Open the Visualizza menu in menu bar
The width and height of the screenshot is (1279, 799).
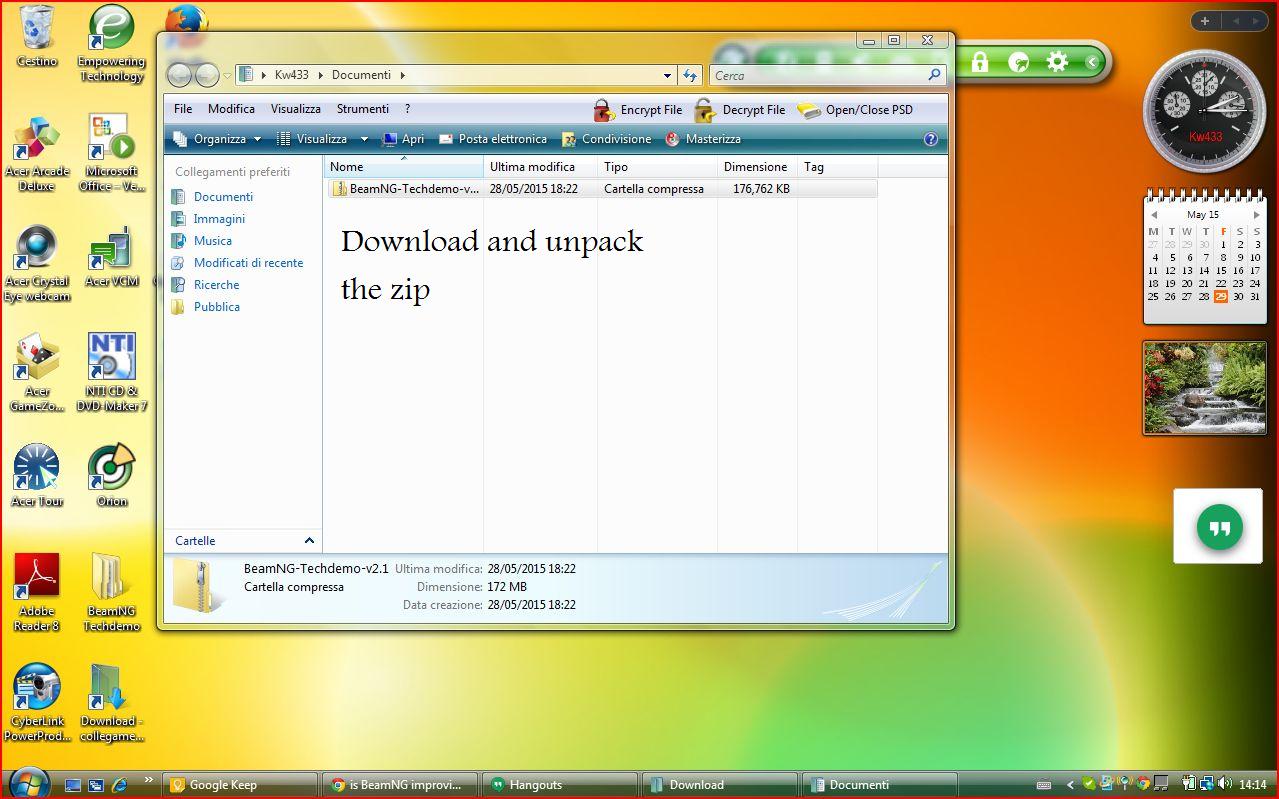pos(296,109)
